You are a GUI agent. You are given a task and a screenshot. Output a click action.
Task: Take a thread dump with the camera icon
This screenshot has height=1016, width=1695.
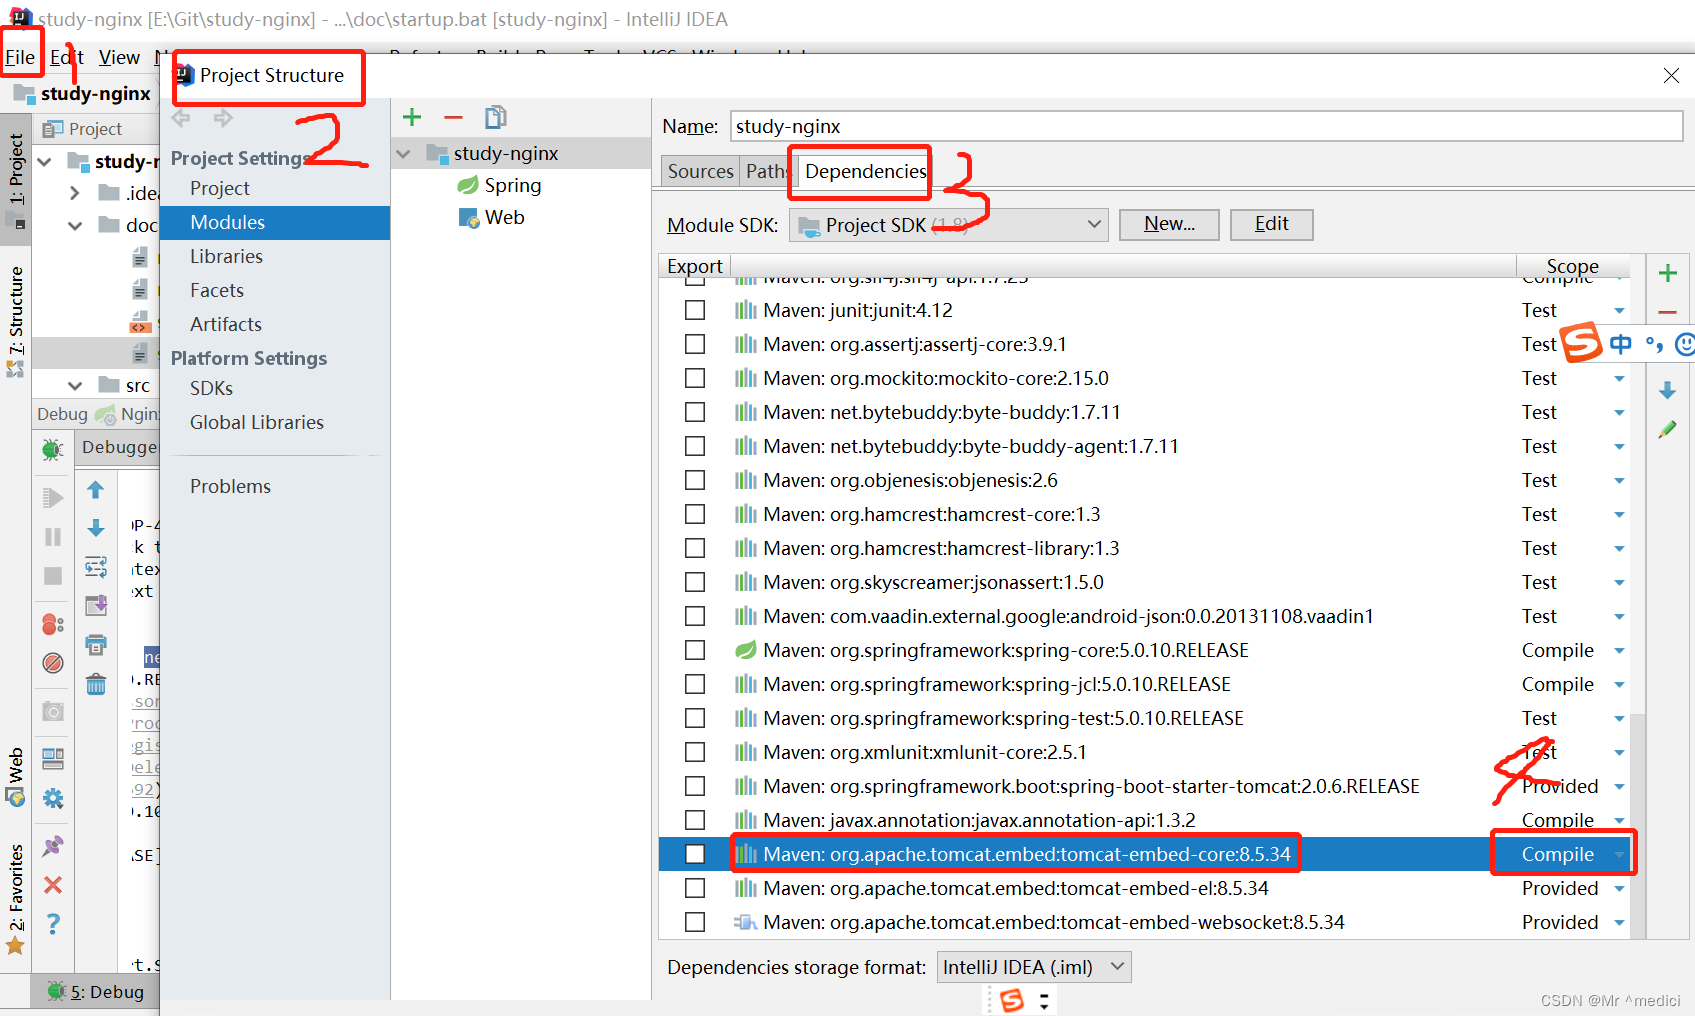click(x=53, y=711)
